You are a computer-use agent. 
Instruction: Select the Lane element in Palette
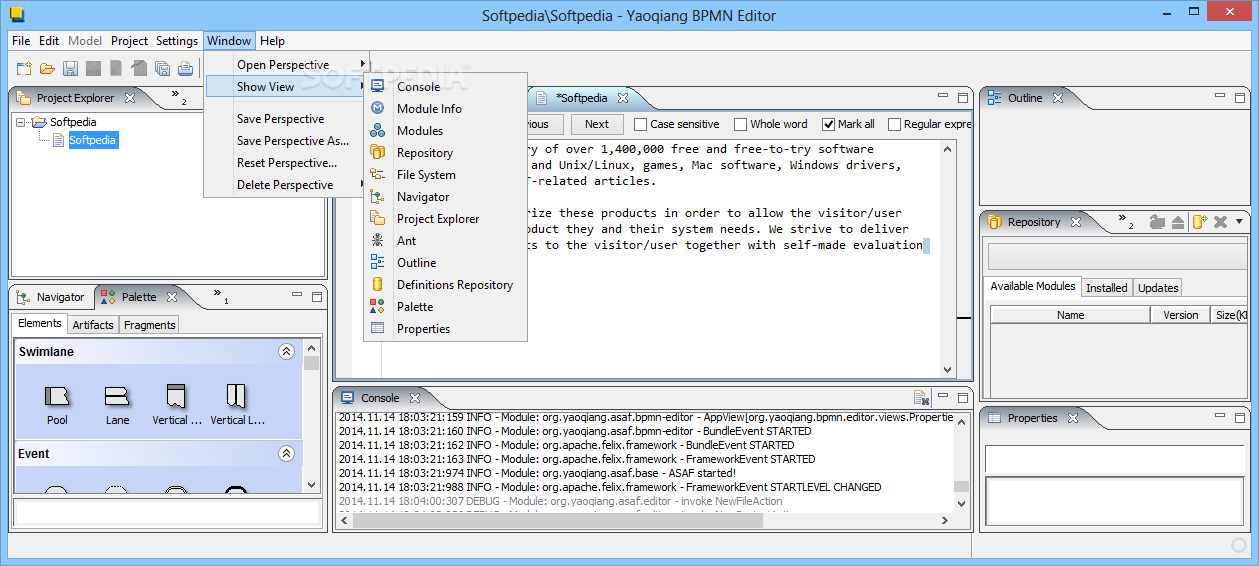[x=117, y=404]
